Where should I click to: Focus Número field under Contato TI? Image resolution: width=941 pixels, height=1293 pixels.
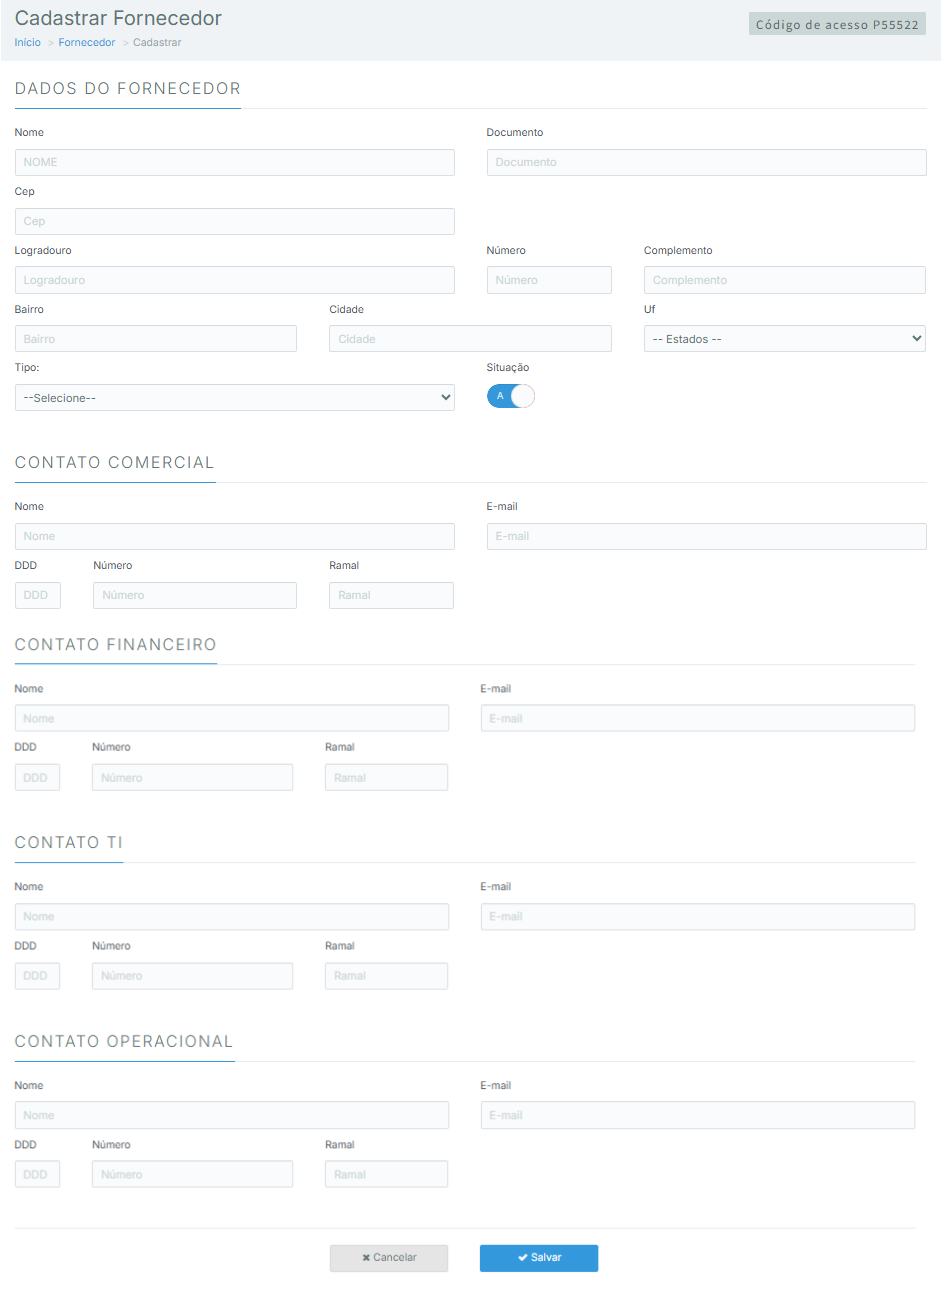coord(192,976)
